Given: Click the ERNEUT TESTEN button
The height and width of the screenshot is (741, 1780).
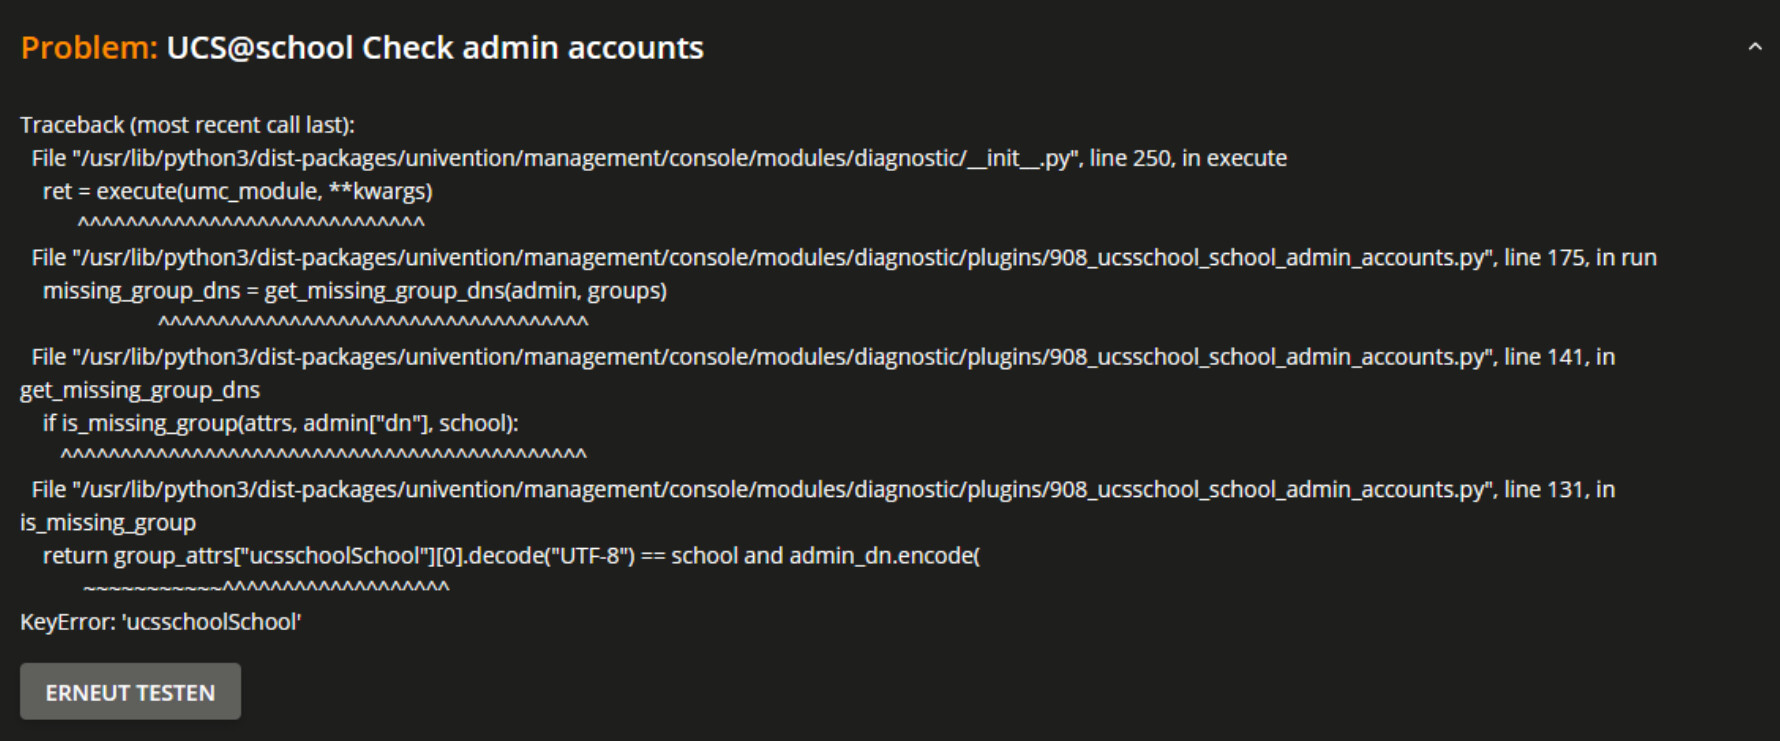Looking at the screenshot, I should click(x=130, y=691).
